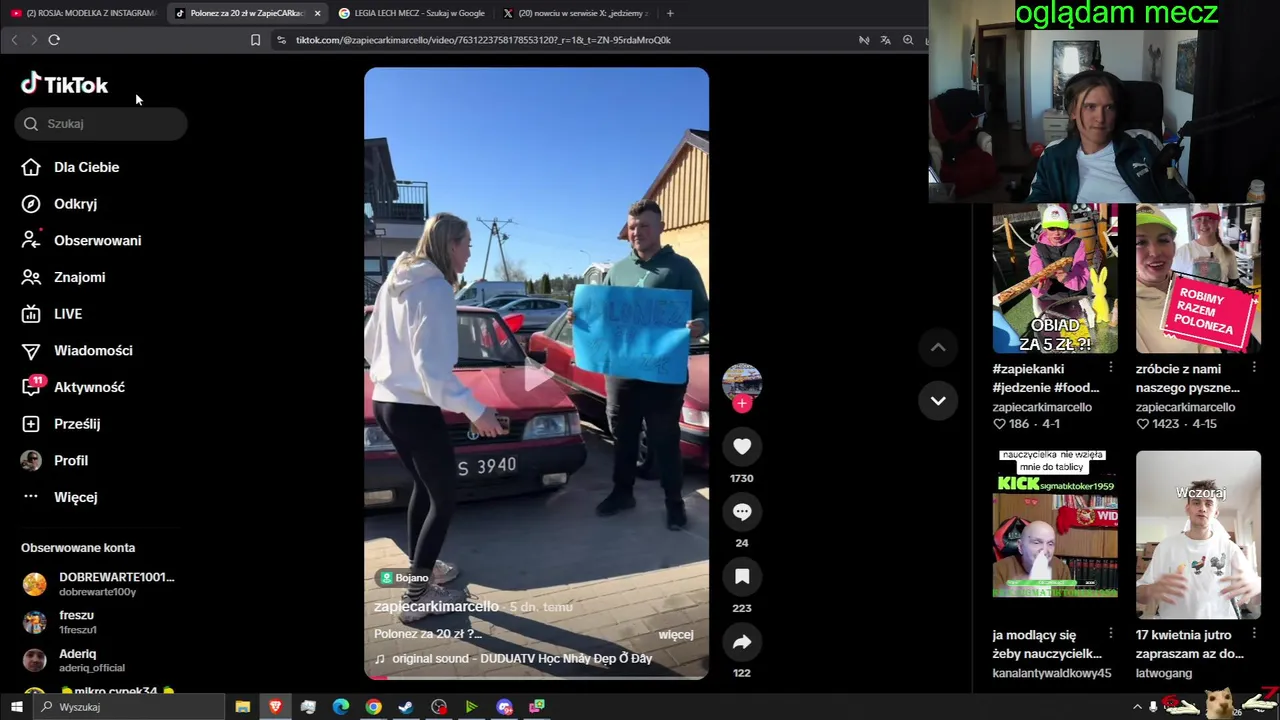Show hidden system tray icons
Viewport: 1280px width, 720px height.
pos(1137,707)
